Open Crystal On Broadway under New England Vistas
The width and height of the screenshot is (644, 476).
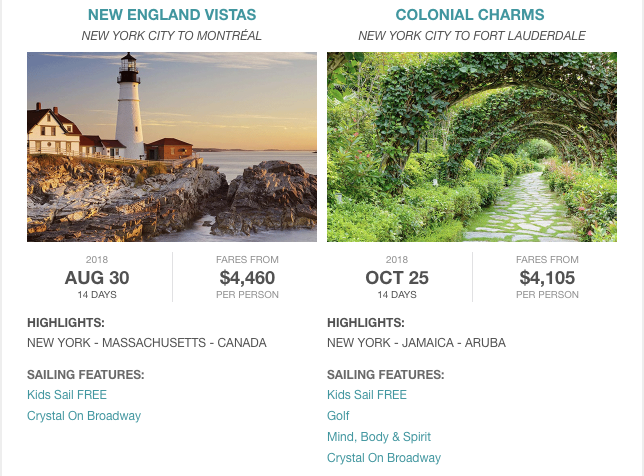(x=84, y=416)
